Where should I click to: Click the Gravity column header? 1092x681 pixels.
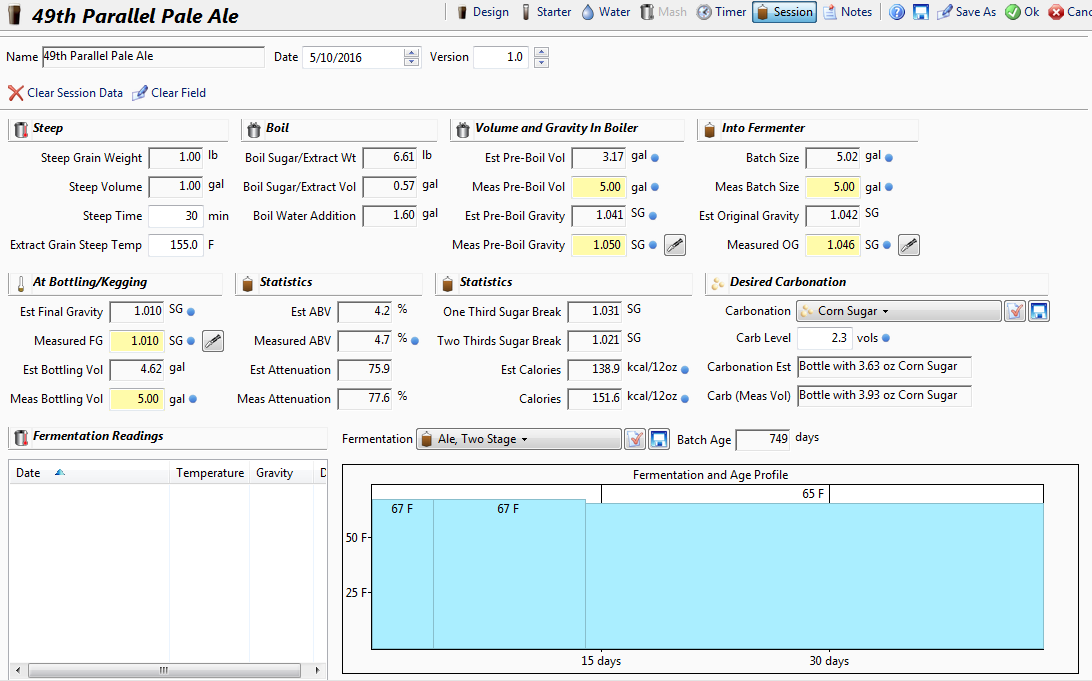281,473
